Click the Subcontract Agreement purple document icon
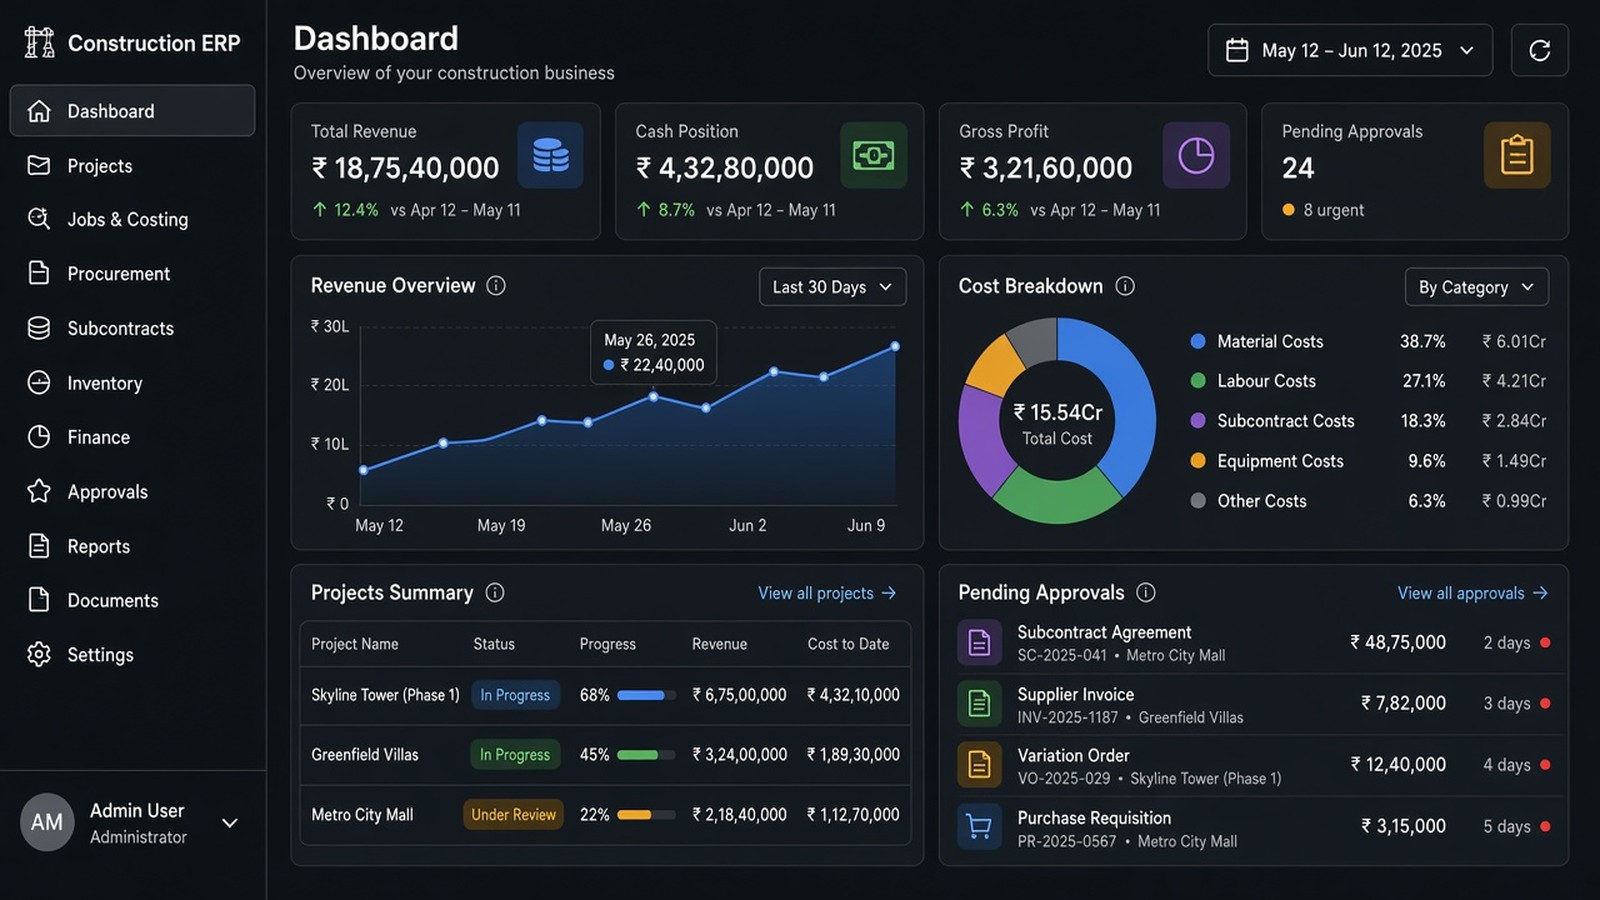This screenshot has width=1600, height=900. (x=980, y=643)
